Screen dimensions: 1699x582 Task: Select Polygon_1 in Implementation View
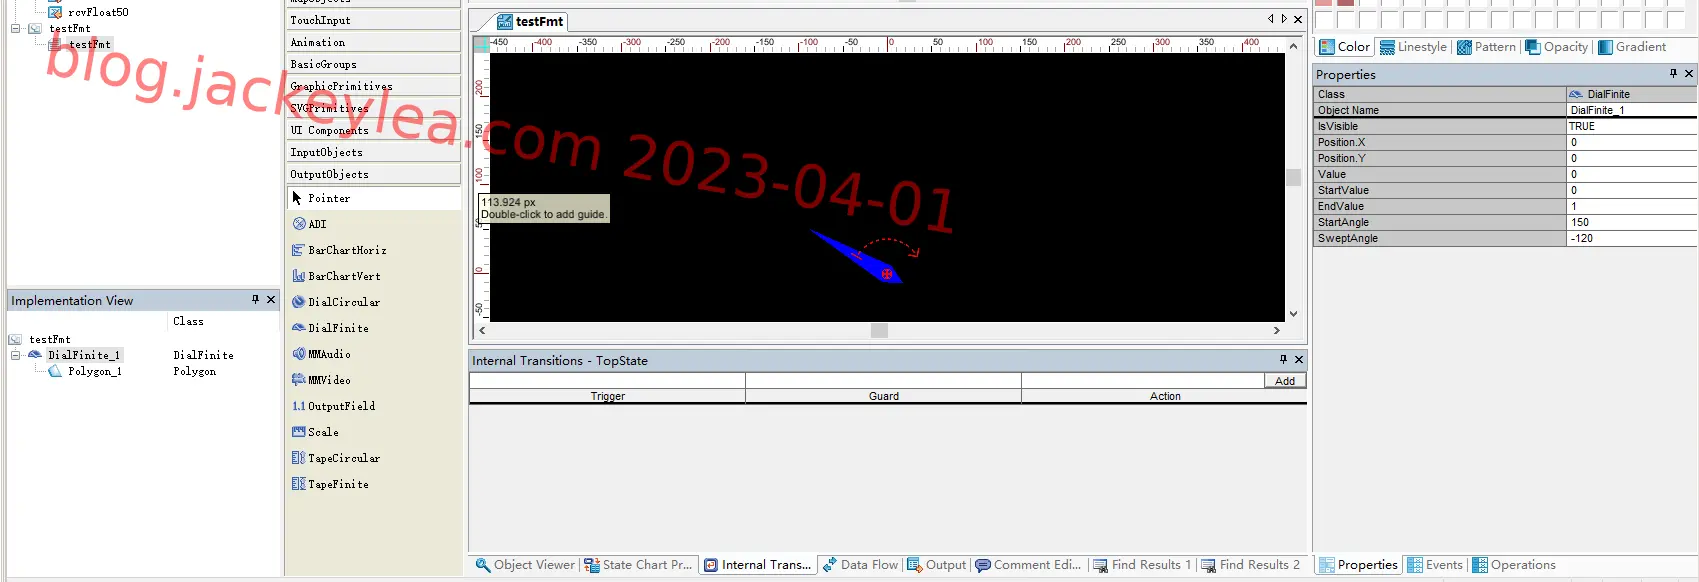tap(94, 371)
